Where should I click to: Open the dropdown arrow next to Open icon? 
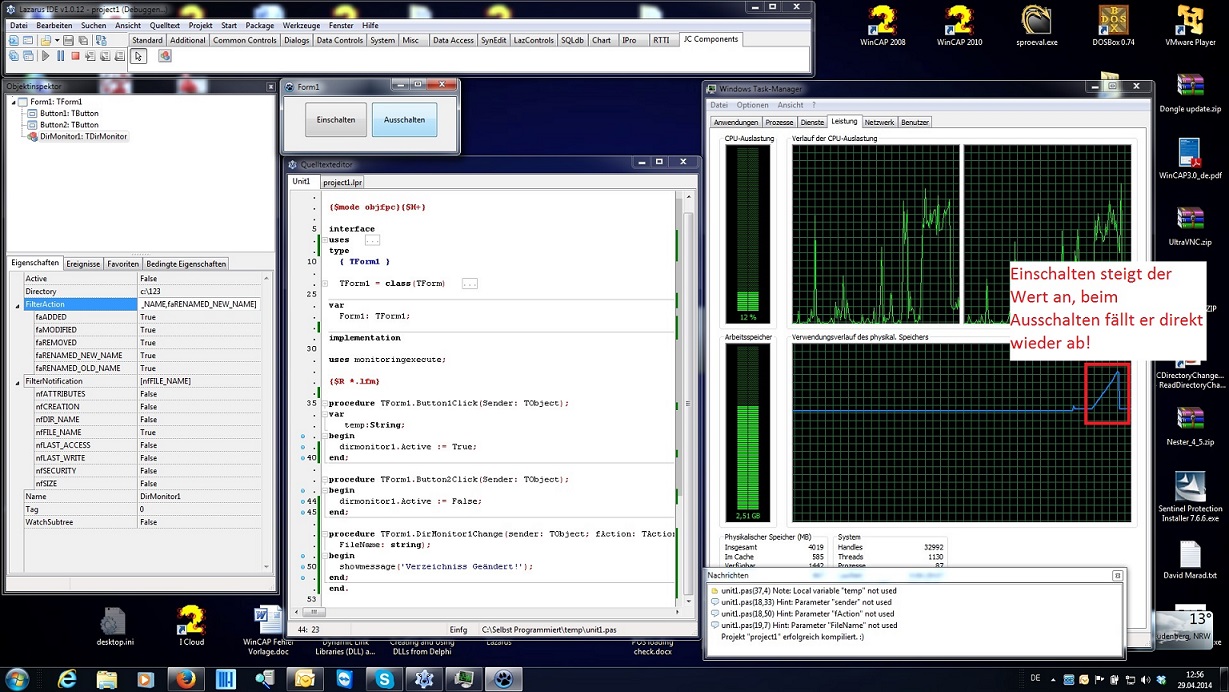coord(57,40)
